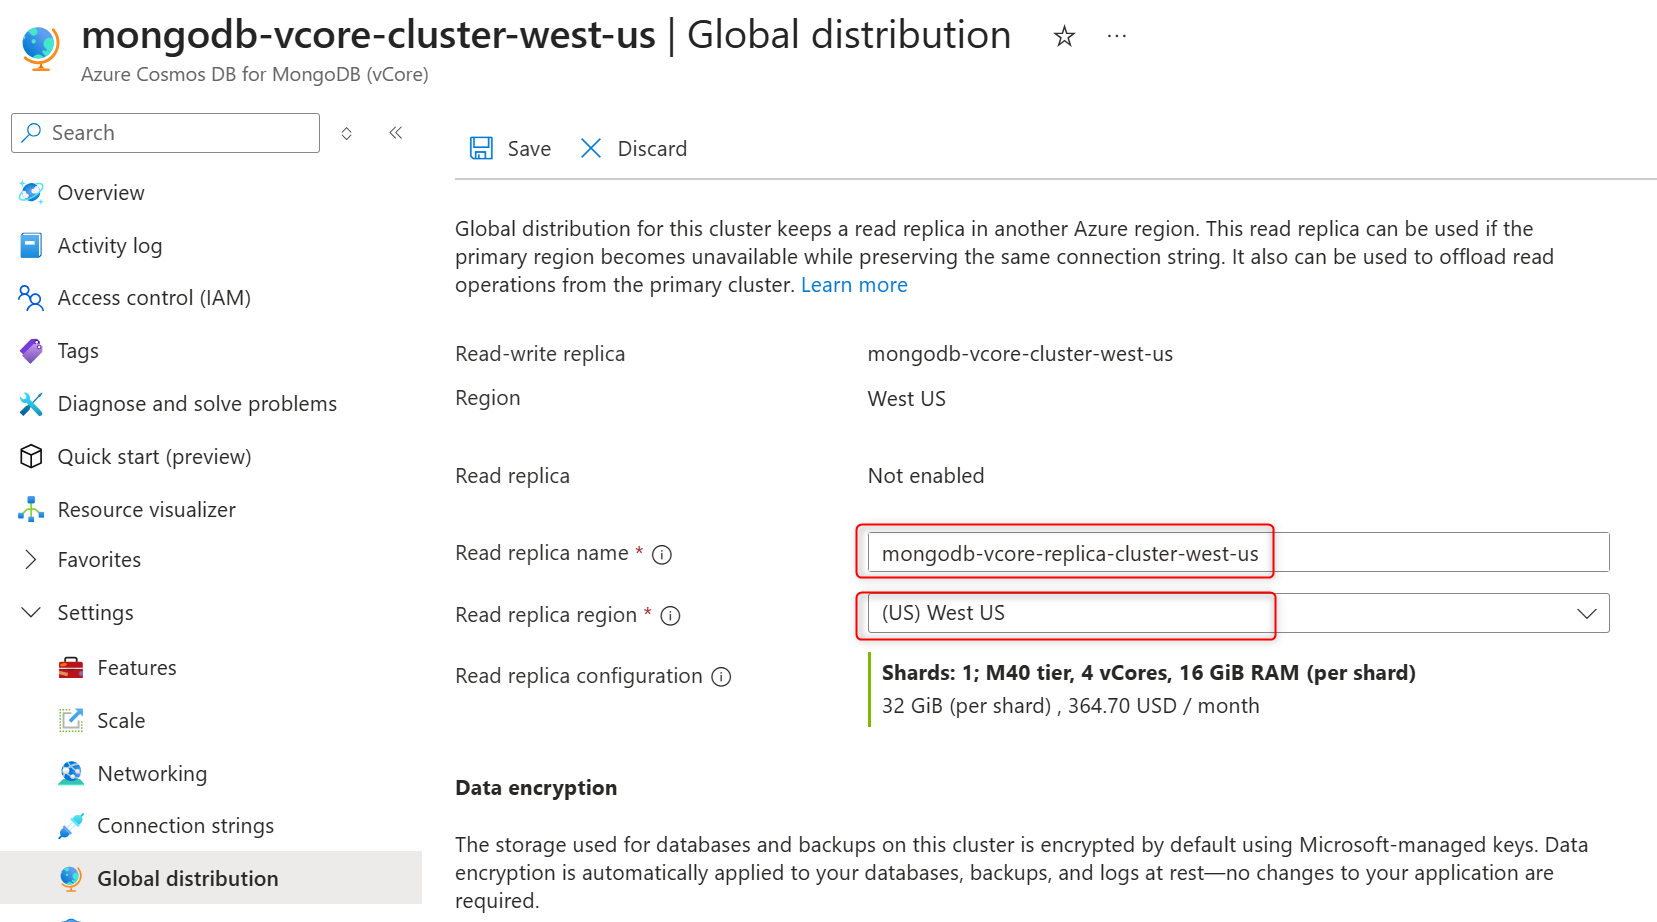Open the Scale settings page
The image size is (1657, 922).
click(121, 721)
